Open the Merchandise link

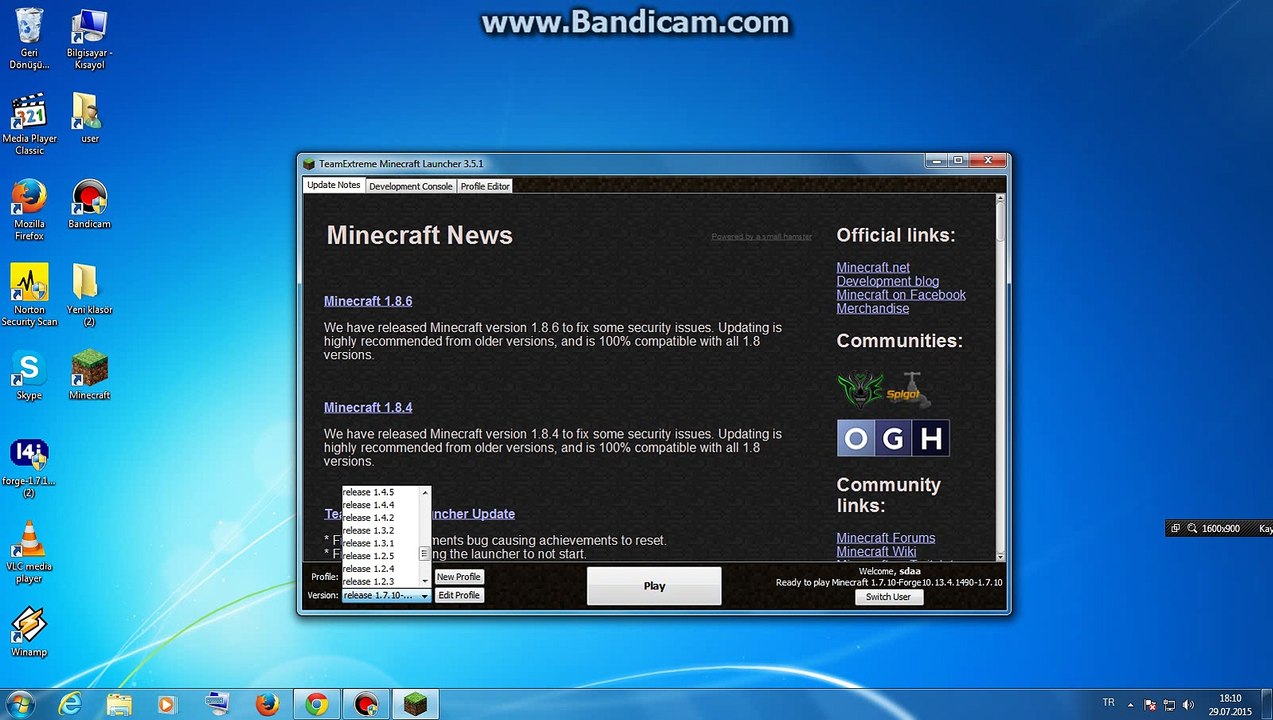(873, 309)
